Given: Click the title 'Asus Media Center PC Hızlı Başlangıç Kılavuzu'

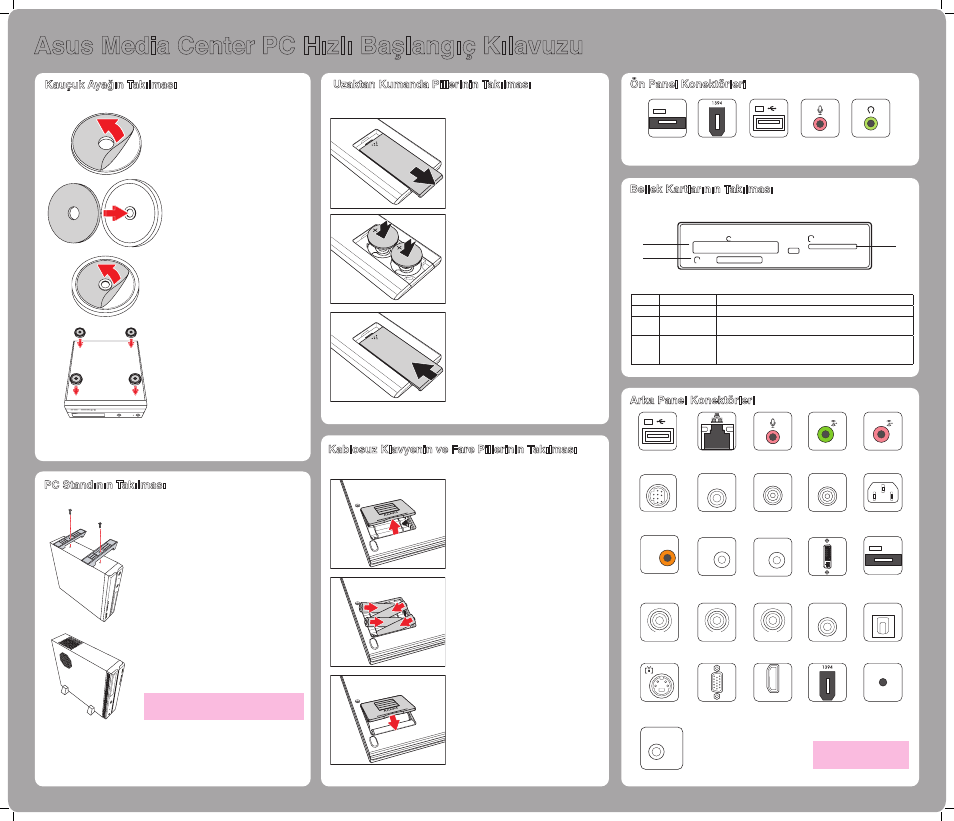Looking at the screenshot, I should [309, 46].
